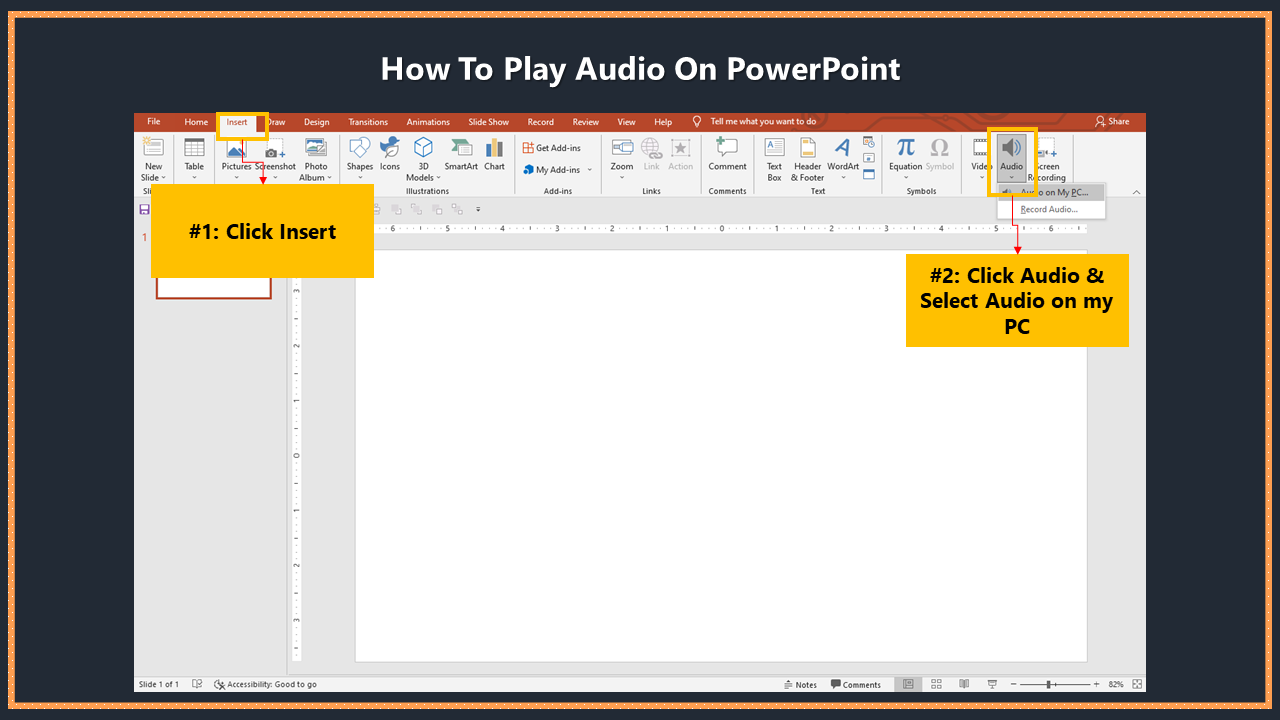Image resolution: width=1280 pixels, height=720 pixels.
Task: Click the Action icon
Action: point(681,148)
